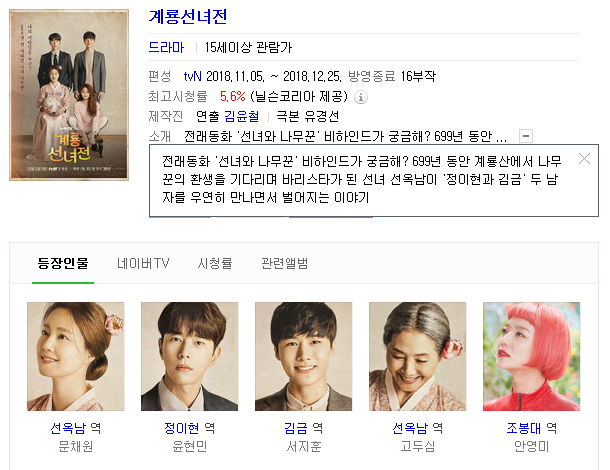Click the 계룡선녀전 drama poster image
The width and height of the screenshot is (610, 470).
coord(69,95)
